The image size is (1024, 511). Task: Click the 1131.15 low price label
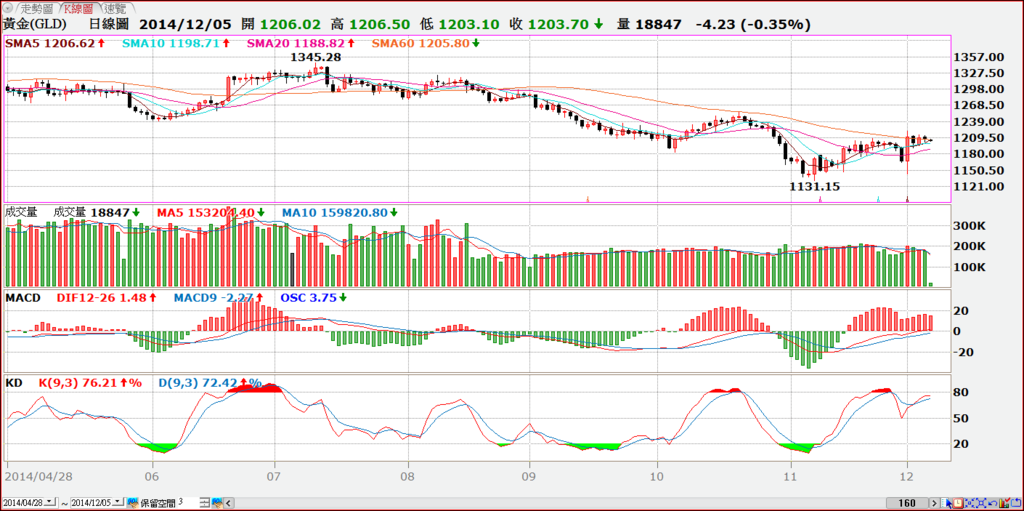click(814, 186)
